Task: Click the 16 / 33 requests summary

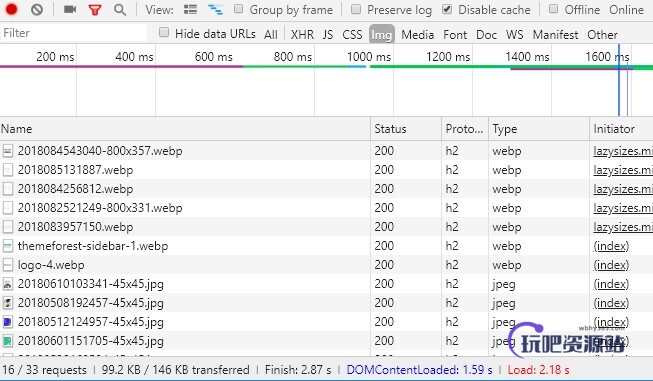Action: tap(44, 369)
